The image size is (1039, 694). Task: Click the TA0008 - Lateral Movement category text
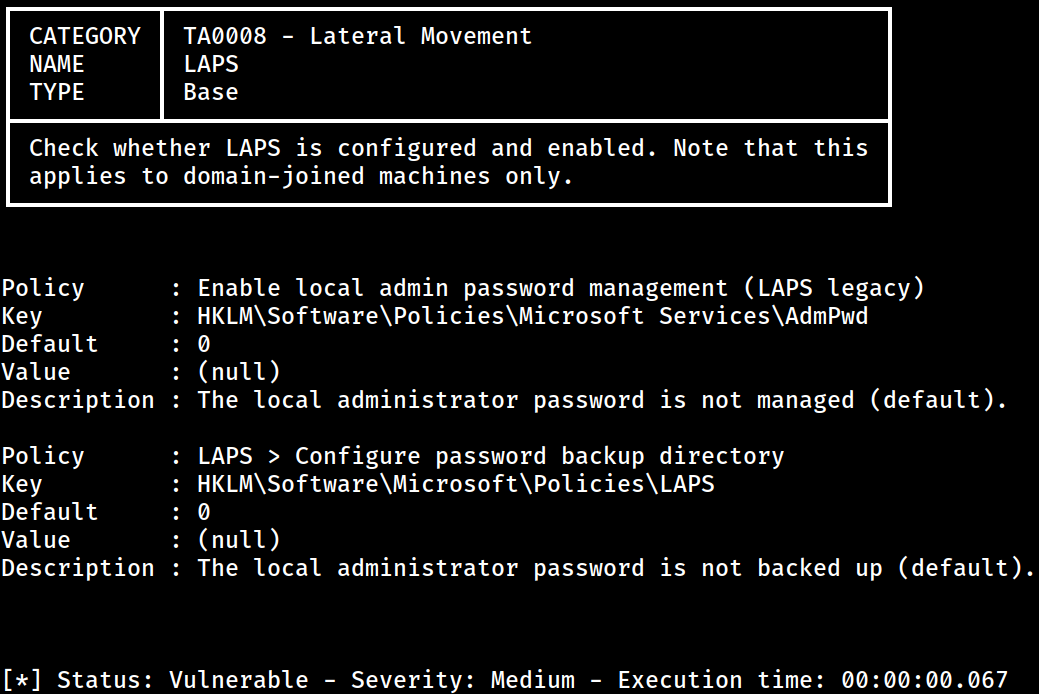pyautogui.click(x=357, y=36)
